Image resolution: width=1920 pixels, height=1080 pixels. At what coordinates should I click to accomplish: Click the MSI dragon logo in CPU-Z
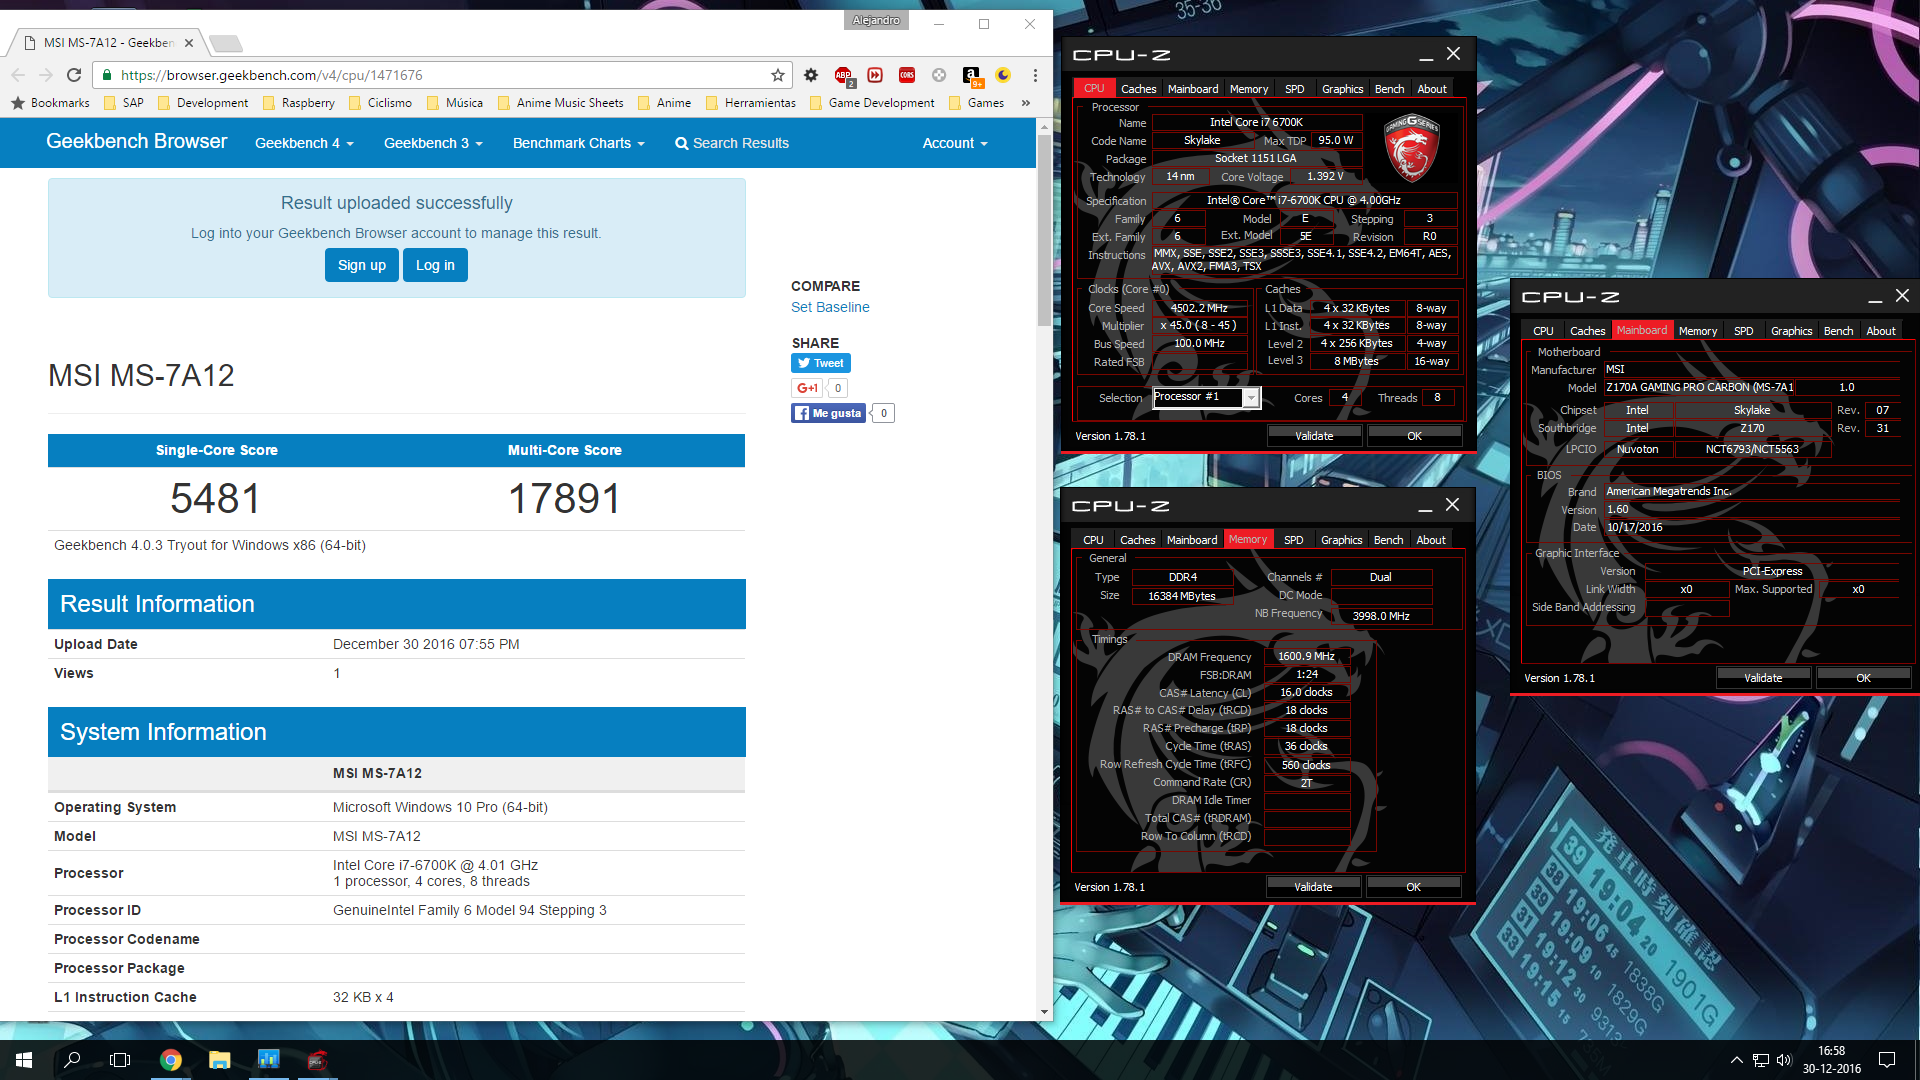click(1411, 148)
